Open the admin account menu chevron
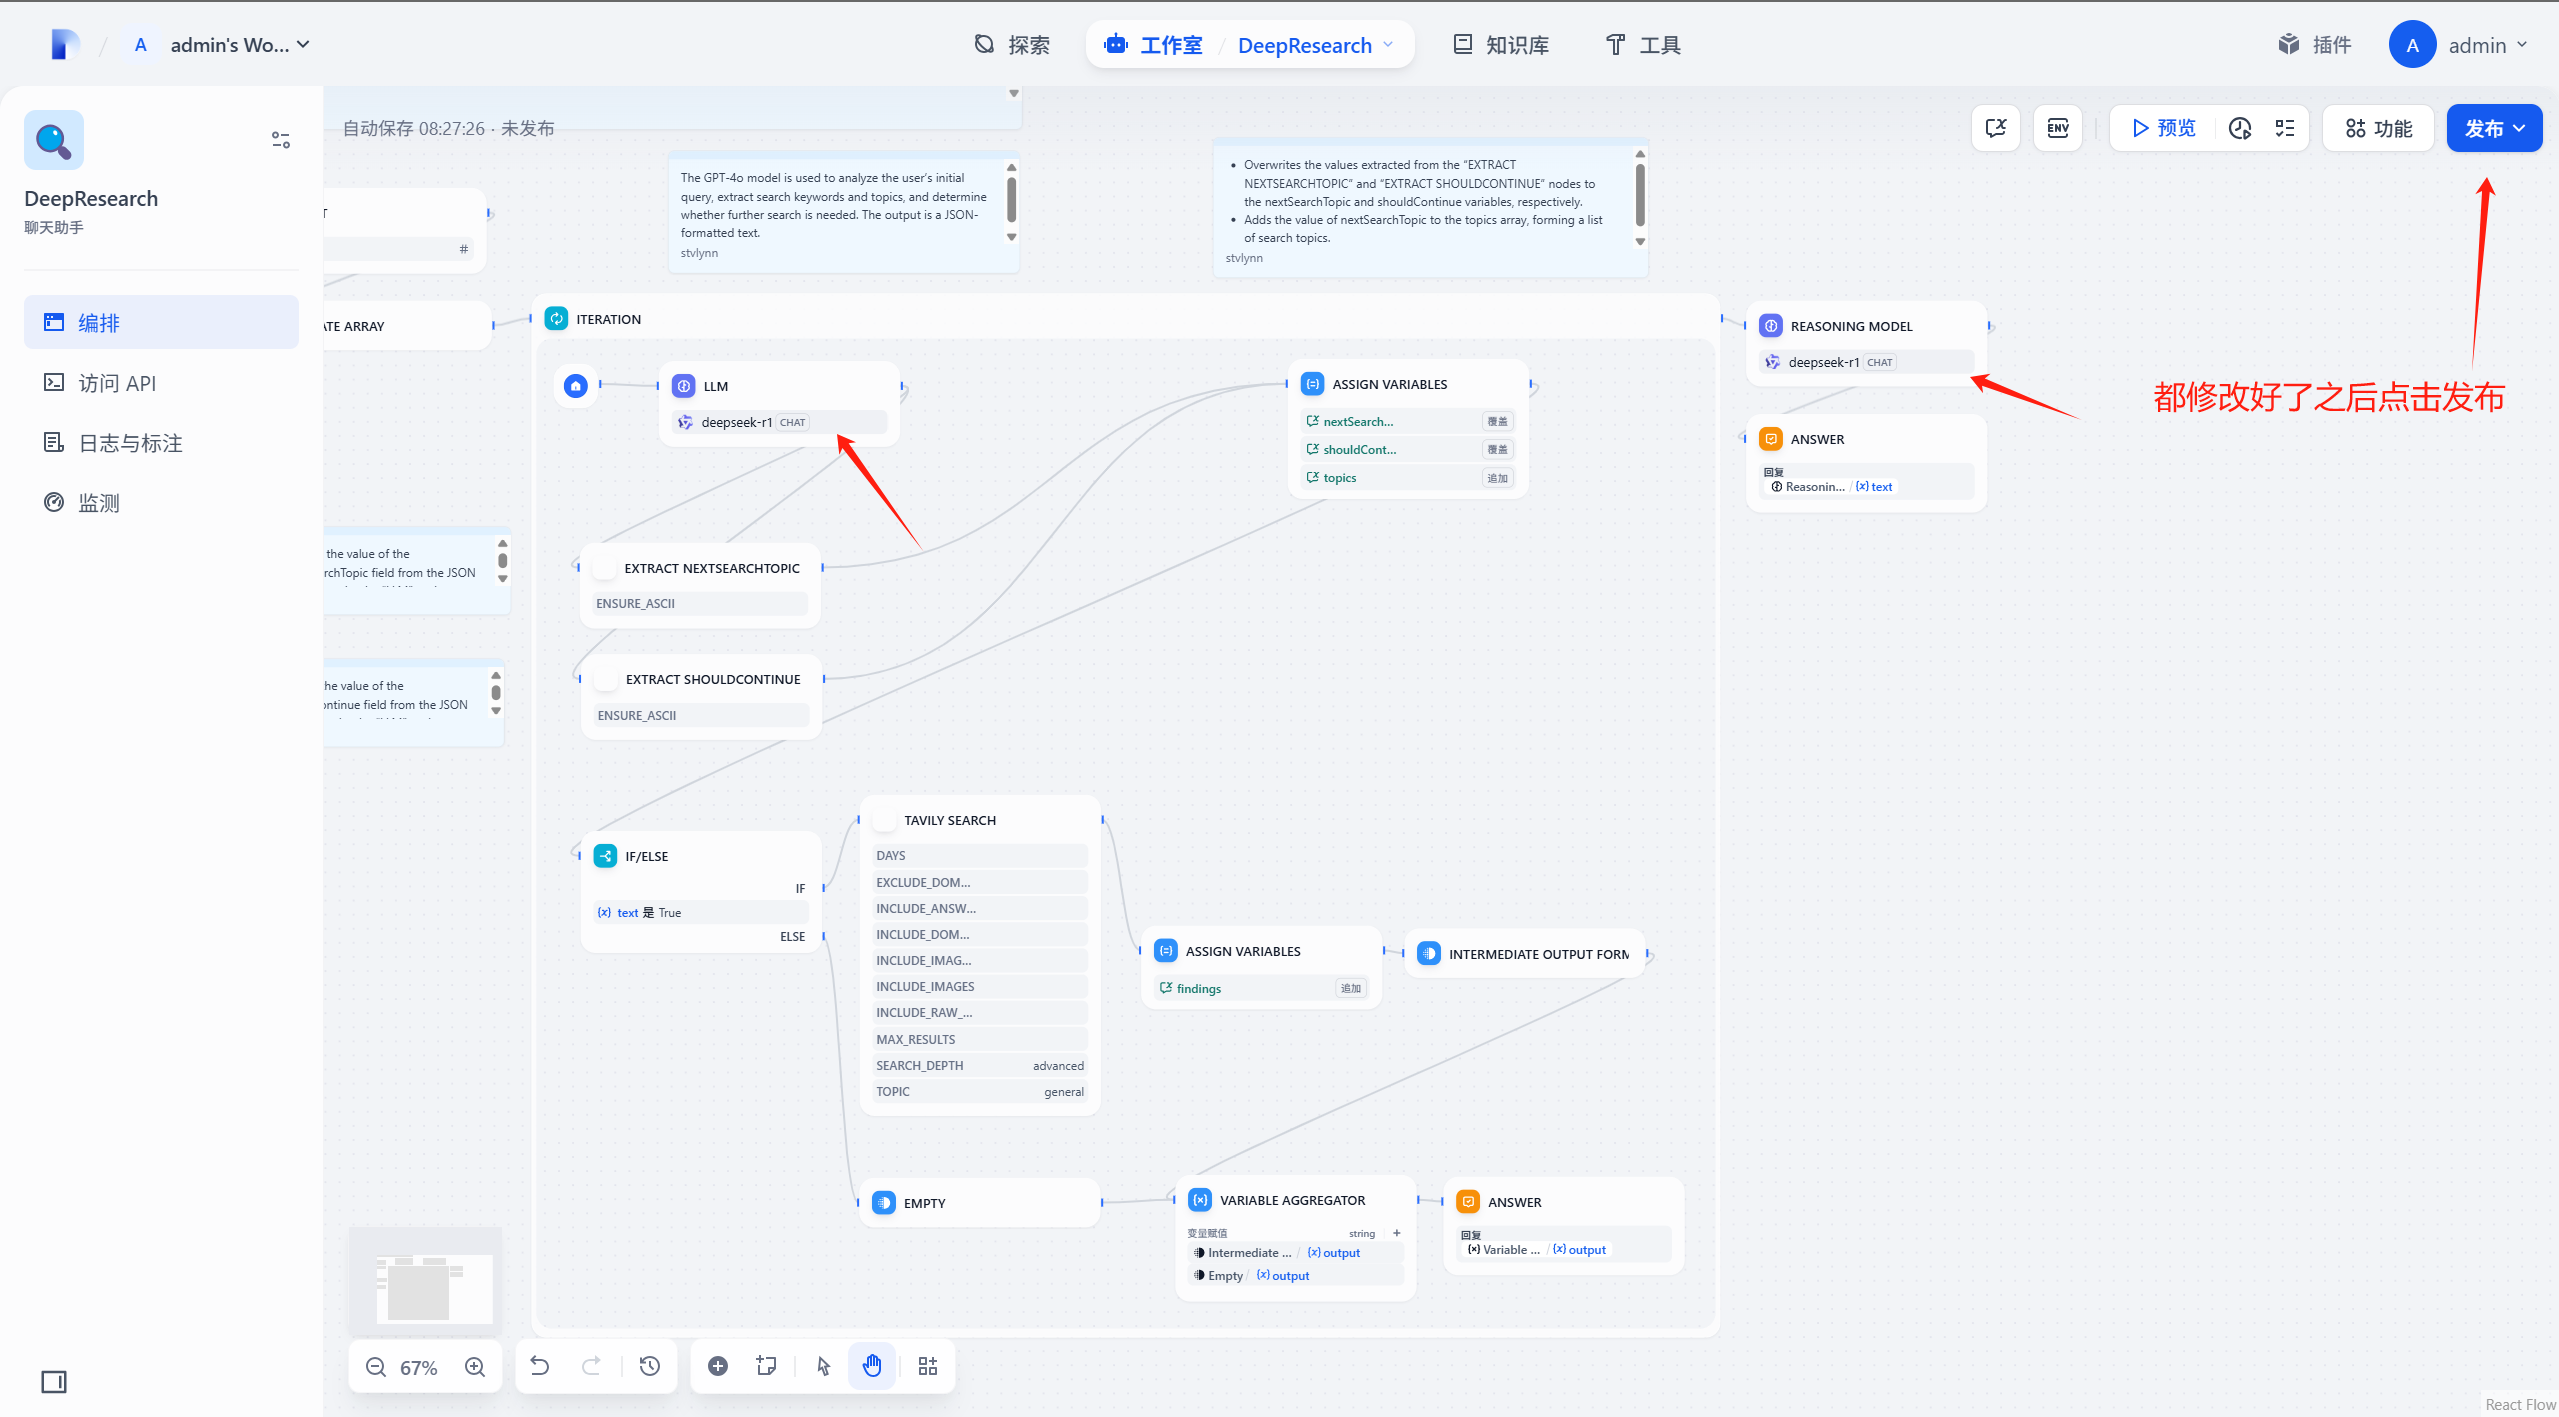2559x1417 pixels. coord(2522,45)
